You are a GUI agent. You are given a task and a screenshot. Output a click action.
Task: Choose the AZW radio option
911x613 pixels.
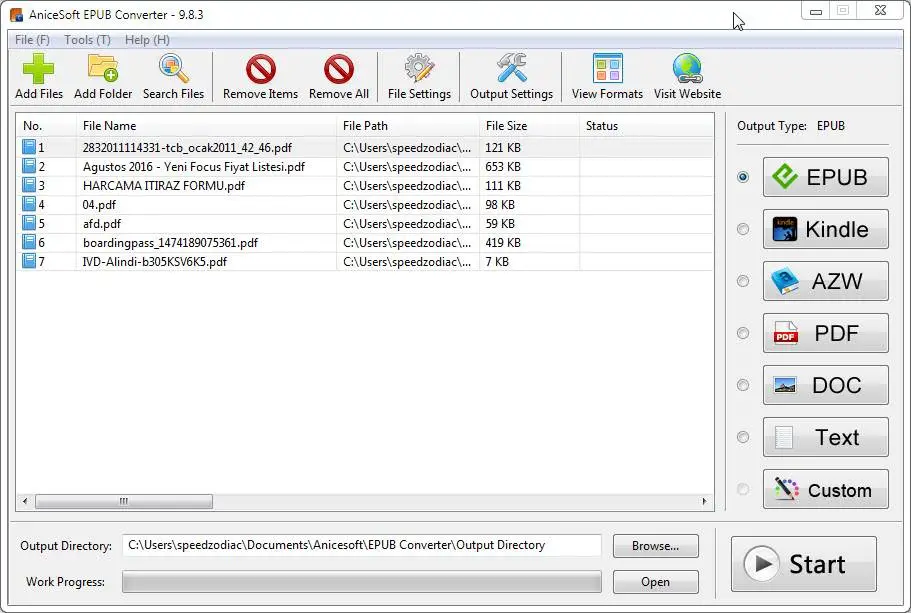(743, 281)
